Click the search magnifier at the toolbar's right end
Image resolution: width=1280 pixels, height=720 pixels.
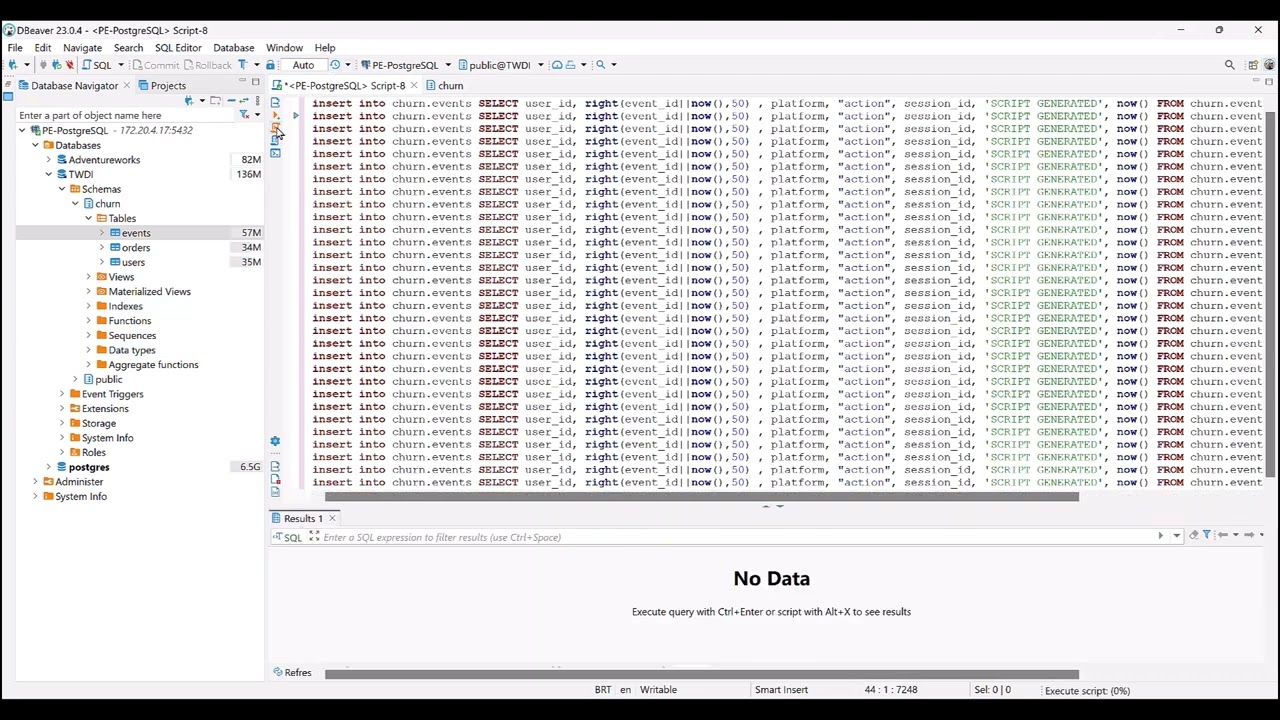coord(1230,65)
